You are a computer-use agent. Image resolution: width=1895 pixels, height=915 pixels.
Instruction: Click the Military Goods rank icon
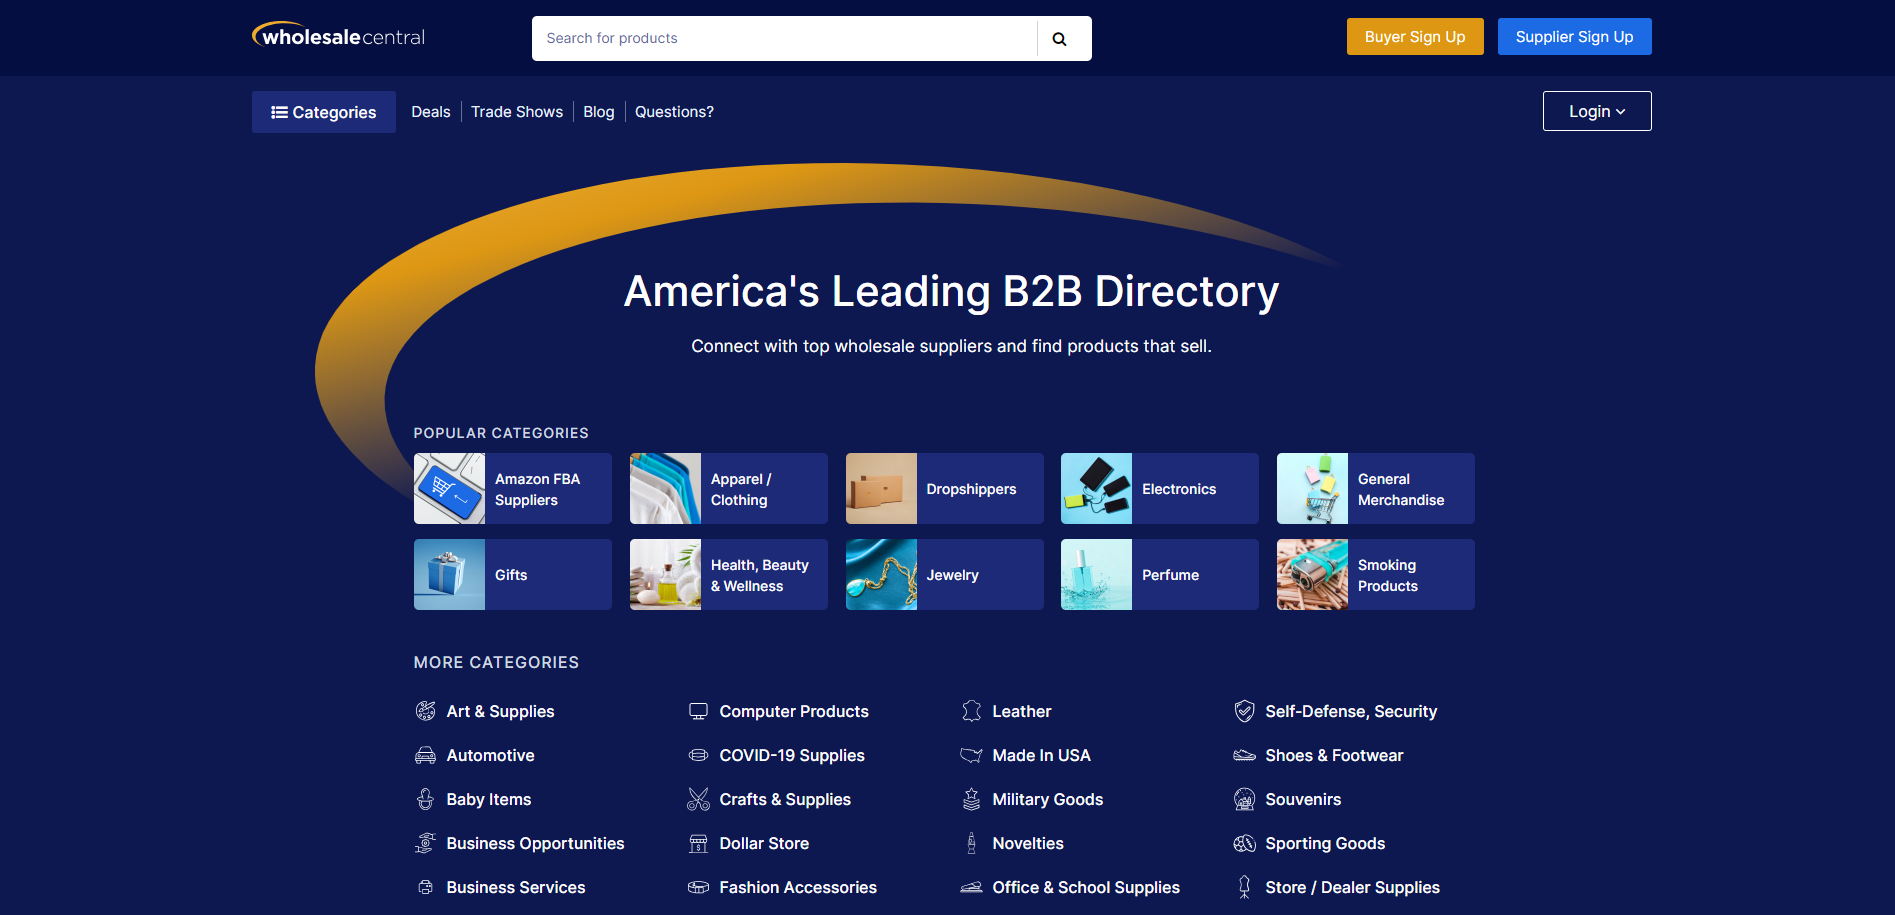972,799
